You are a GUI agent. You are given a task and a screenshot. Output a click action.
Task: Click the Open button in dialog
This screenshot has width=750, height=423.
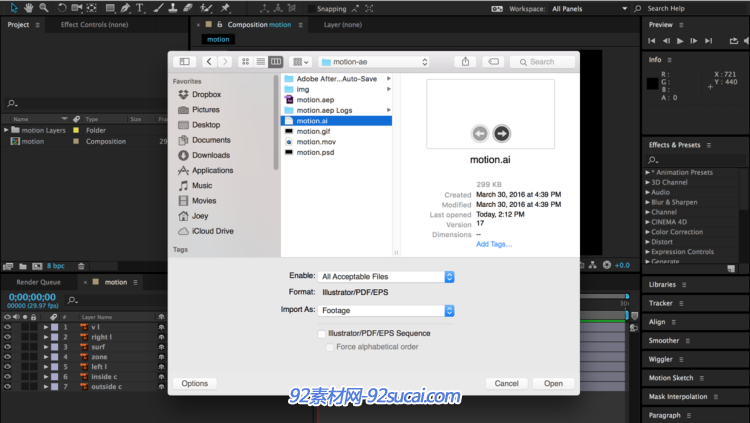[x=553, y=383]
